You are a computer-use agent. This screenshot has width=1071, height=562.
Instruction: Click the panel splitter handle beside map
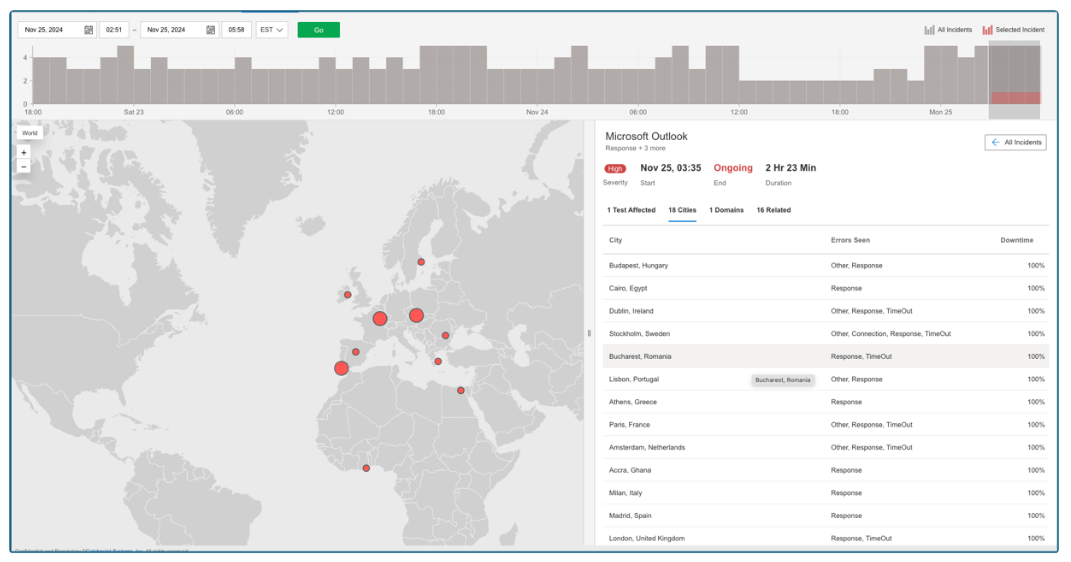589,333
